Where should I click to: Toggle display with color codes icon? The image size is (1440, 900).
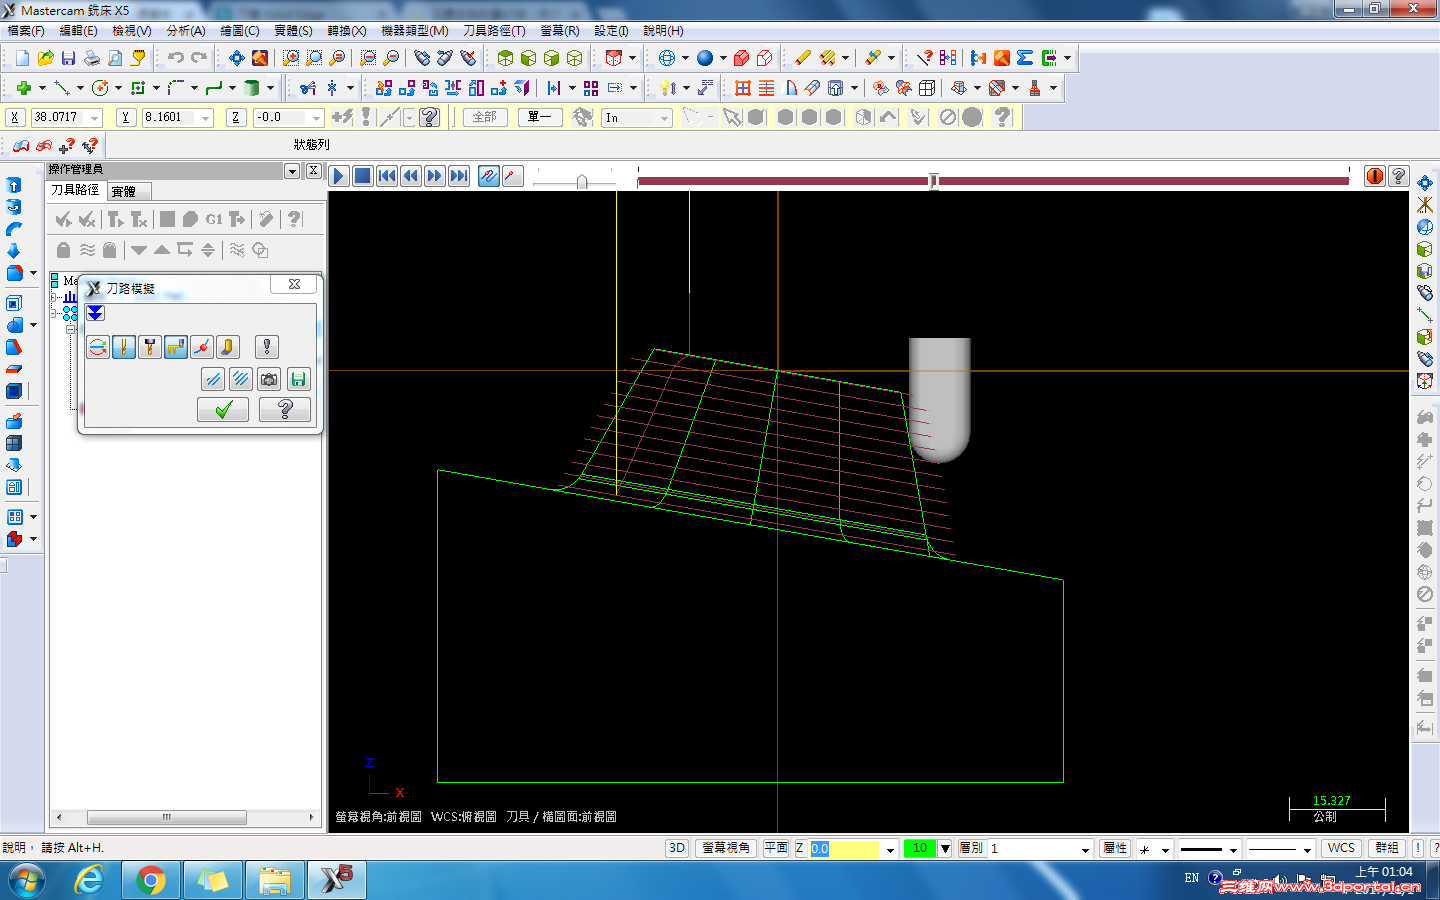pyautogui.click(x=98, y=347)
